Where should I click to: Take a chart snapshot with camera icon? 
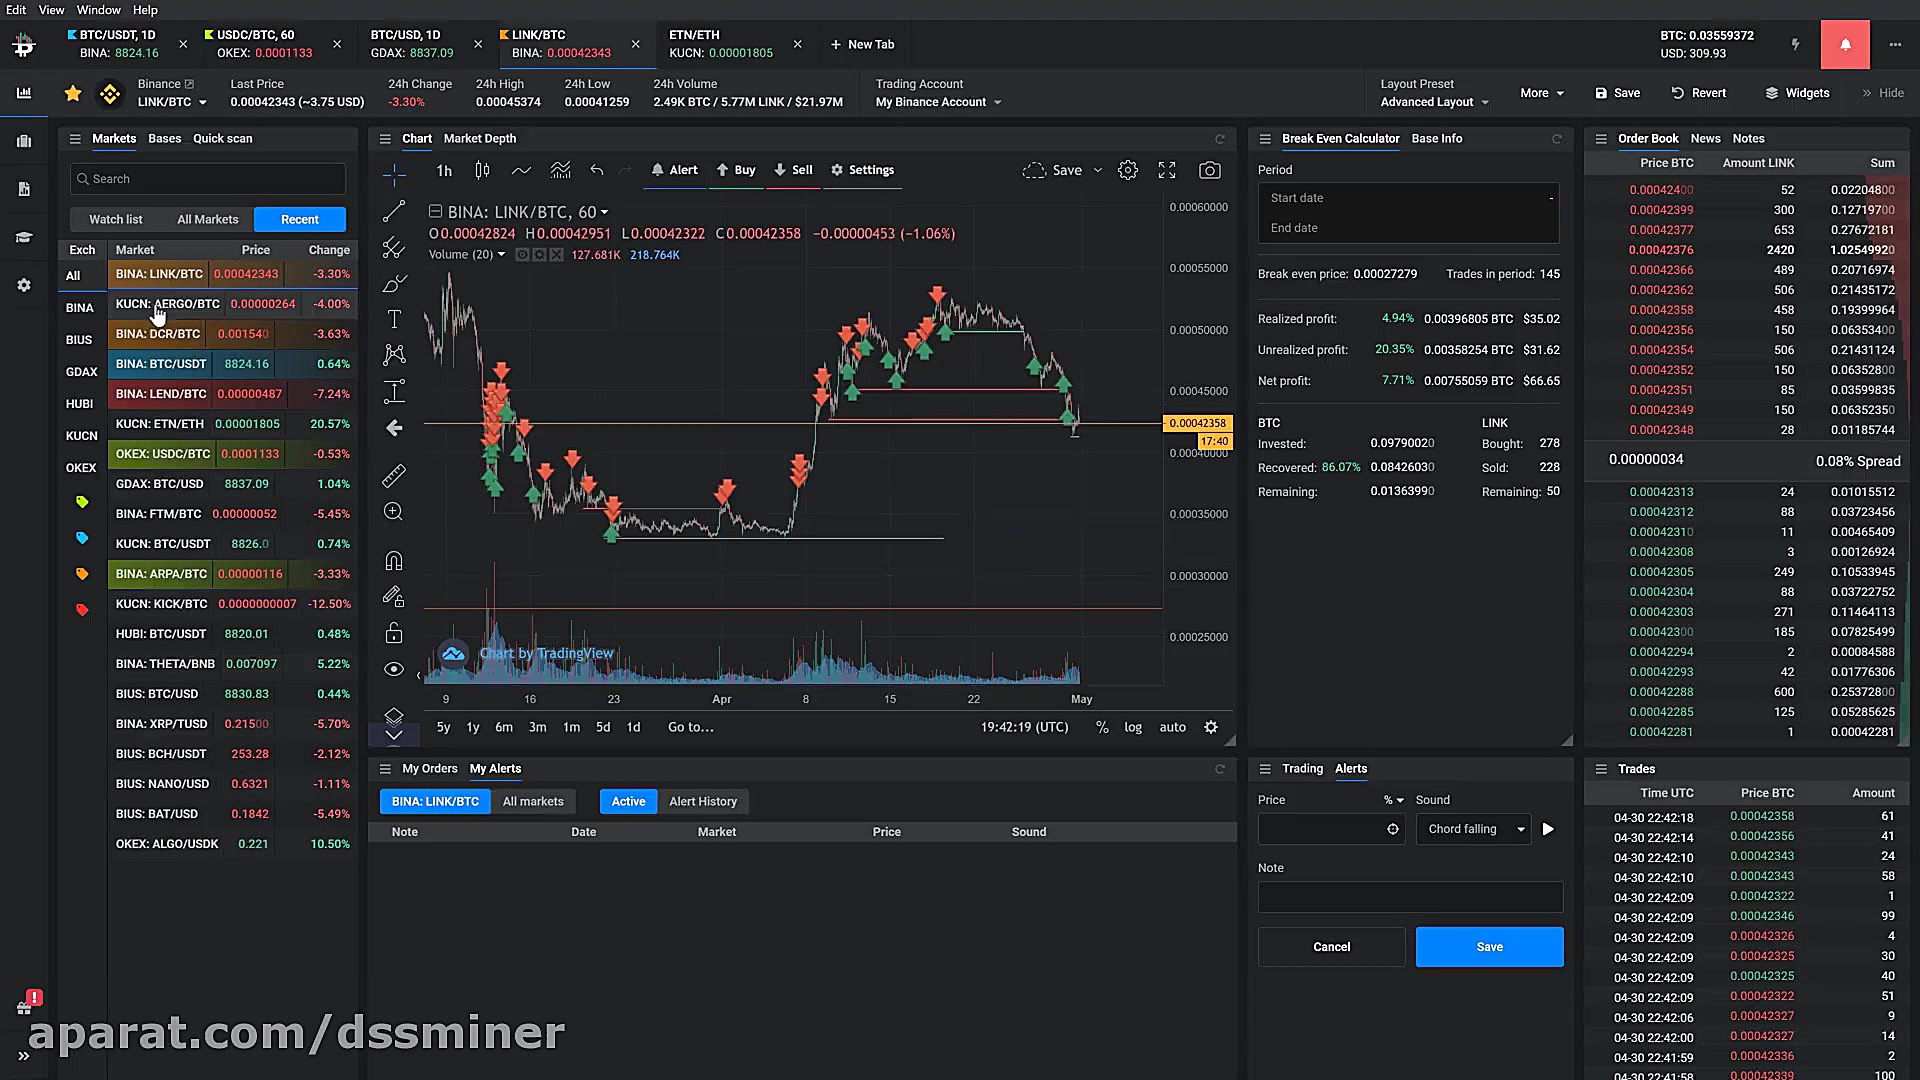point(1210,170)
